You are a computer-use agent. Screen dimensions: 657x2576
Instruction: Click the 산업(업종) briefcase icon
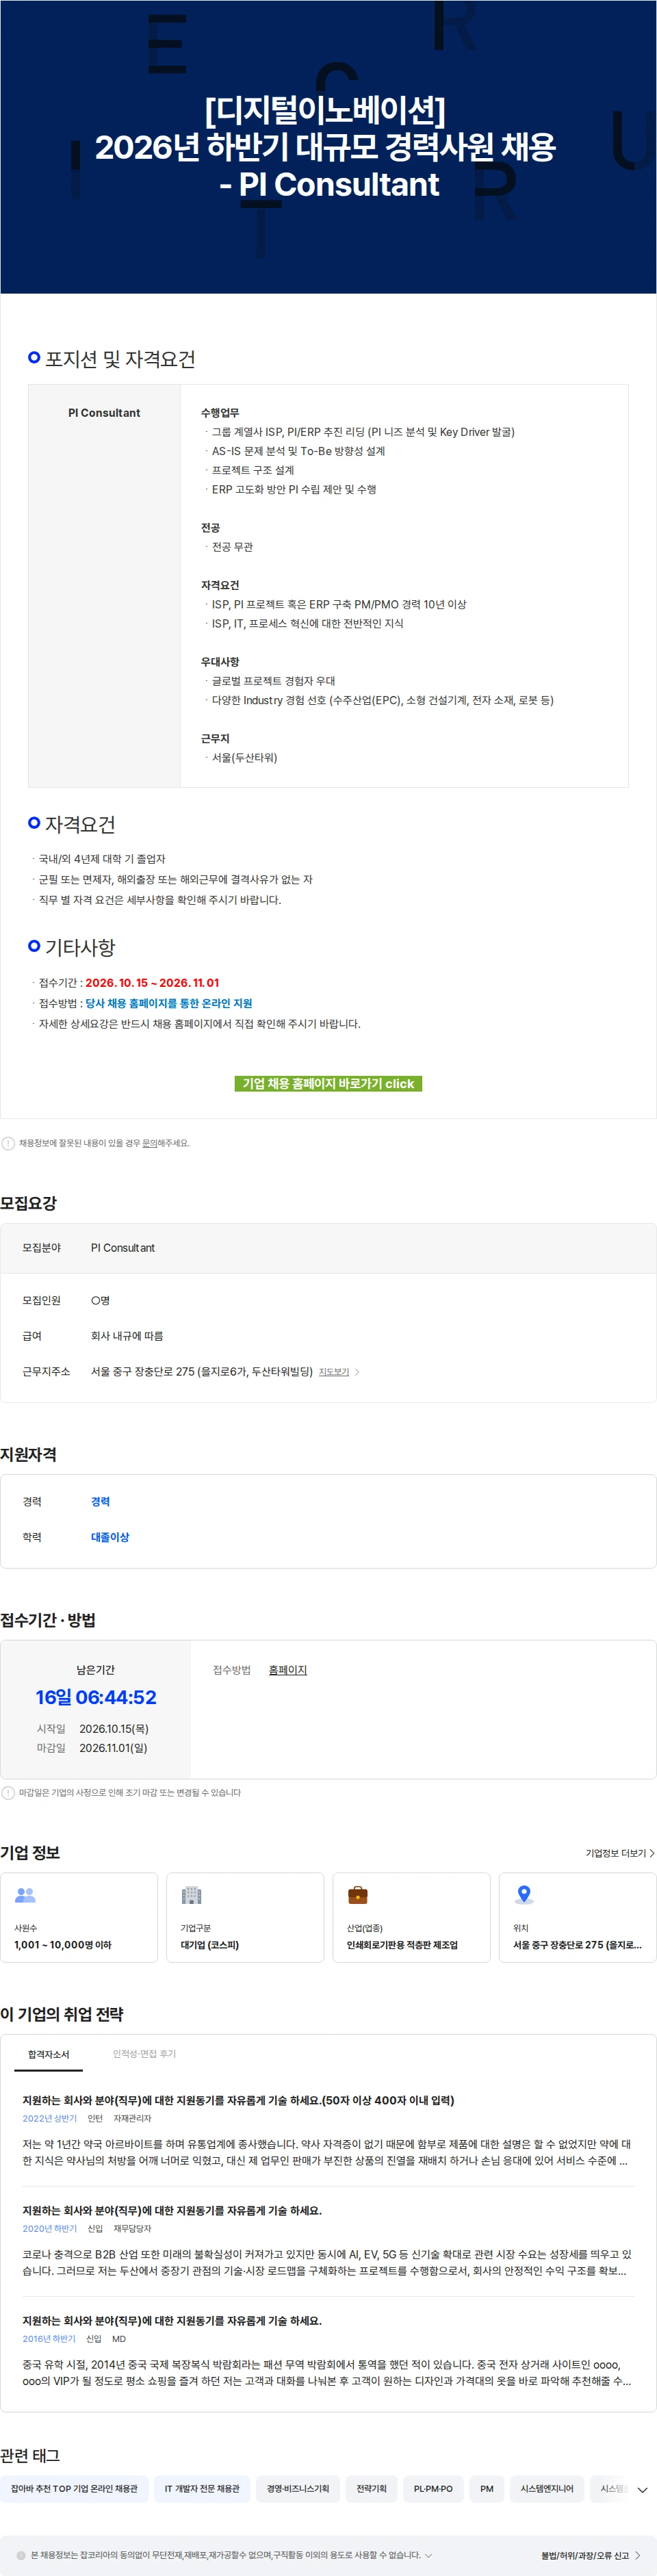pyautogui.click(x=357, y=1895)
